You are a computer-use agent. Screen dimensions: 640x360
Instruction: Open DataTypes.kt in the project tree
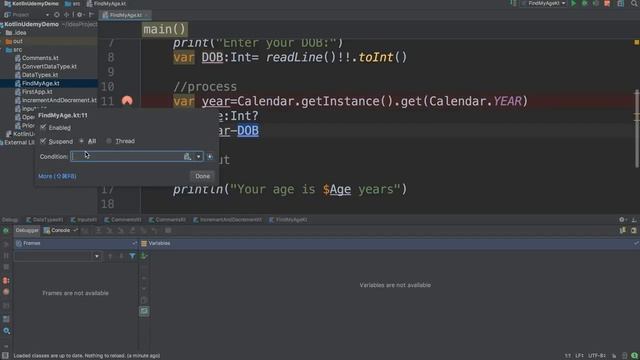[40, 75]
